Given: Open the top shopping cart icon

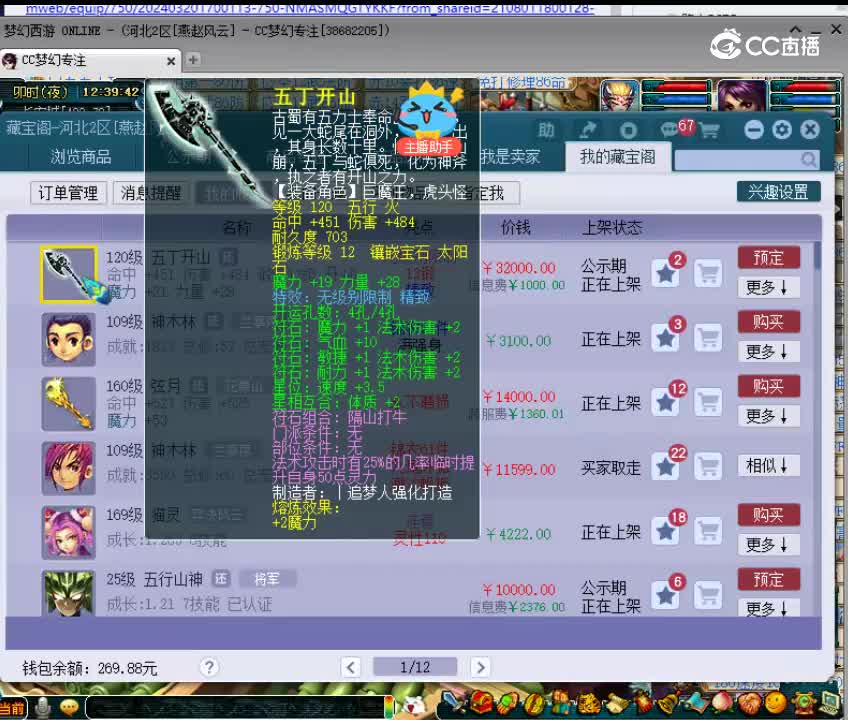Looking at the screenshot, I should click(709, 130).
